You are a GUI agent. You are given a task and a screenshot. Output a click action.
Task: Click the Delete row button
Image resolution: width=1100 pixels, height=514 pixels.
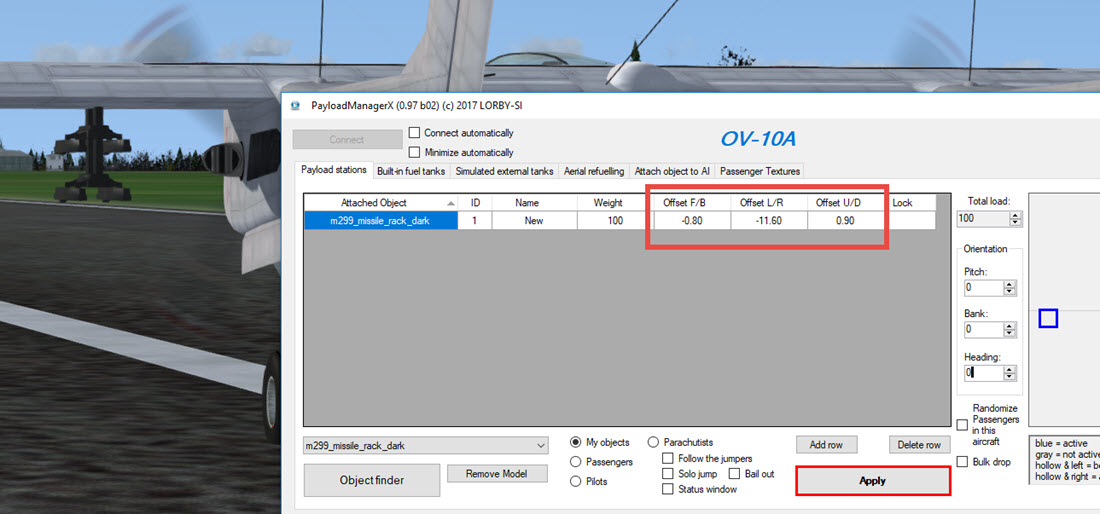coord(919,444)
